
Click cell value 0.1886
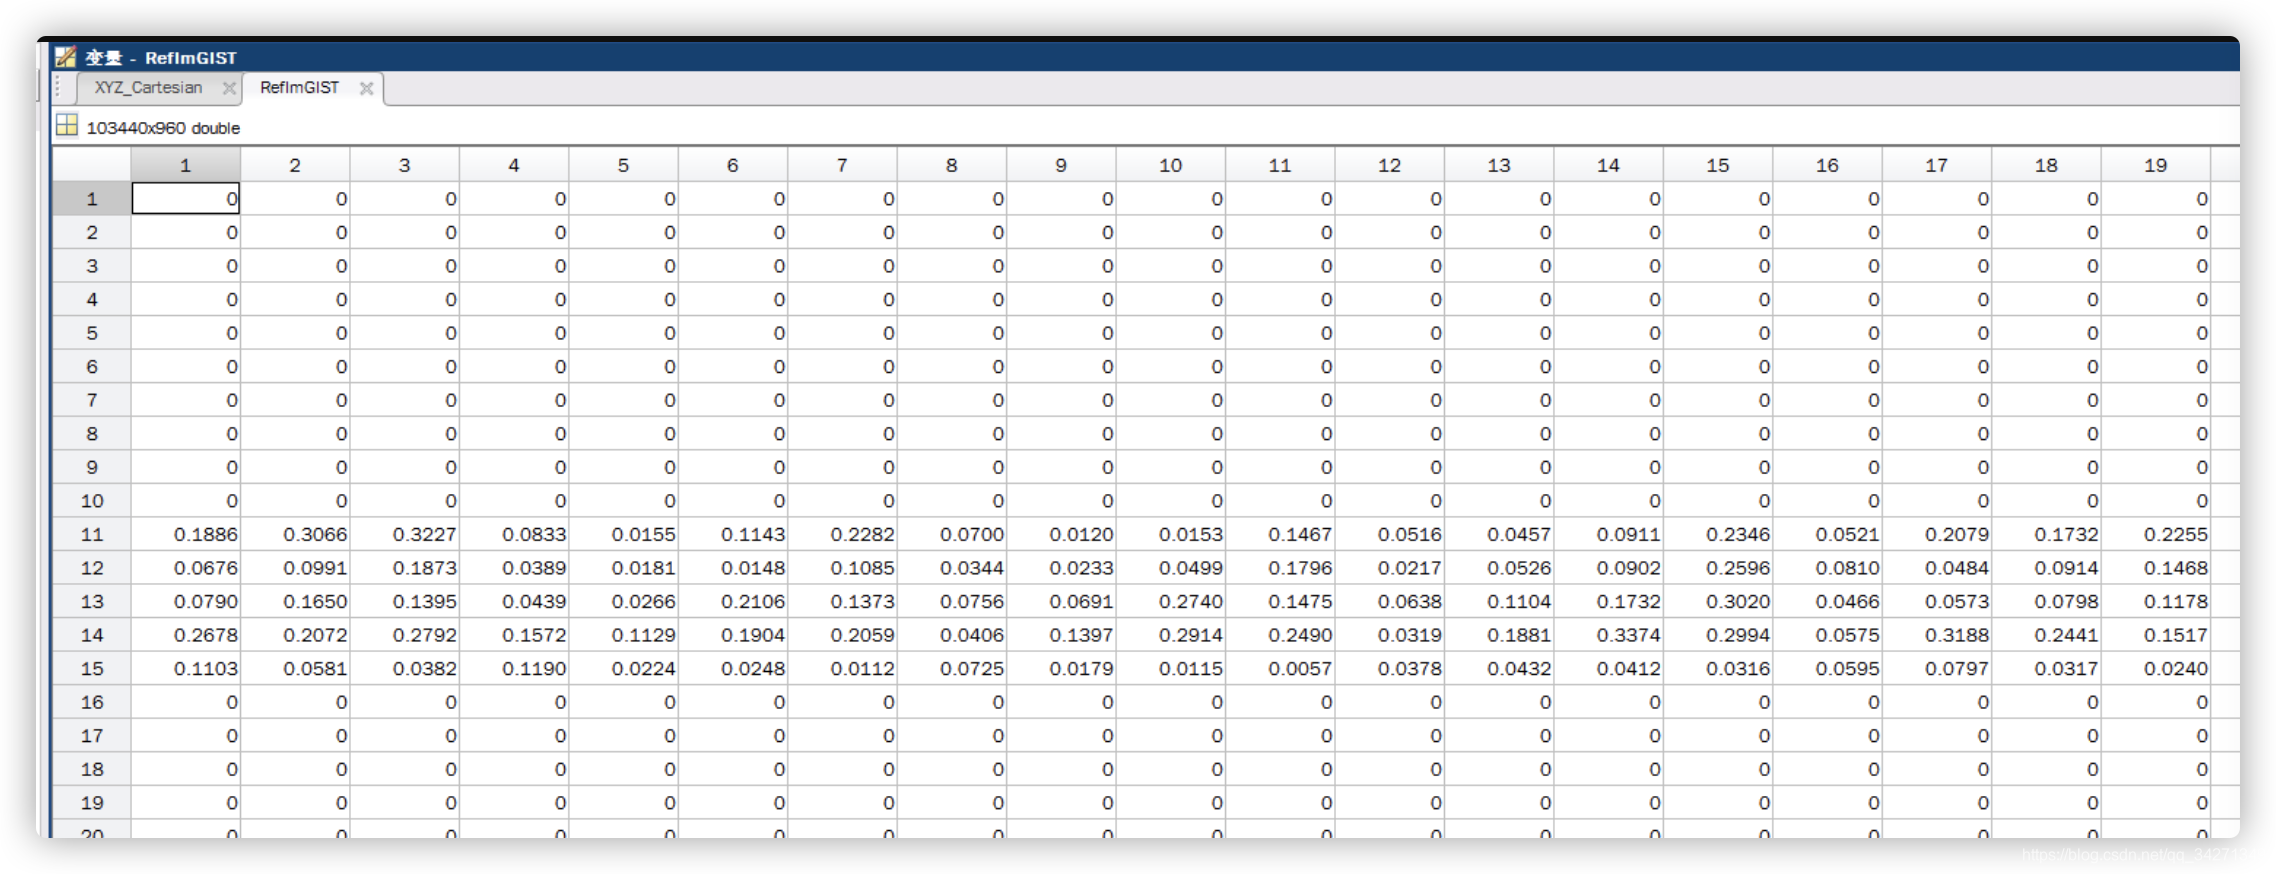205,534
